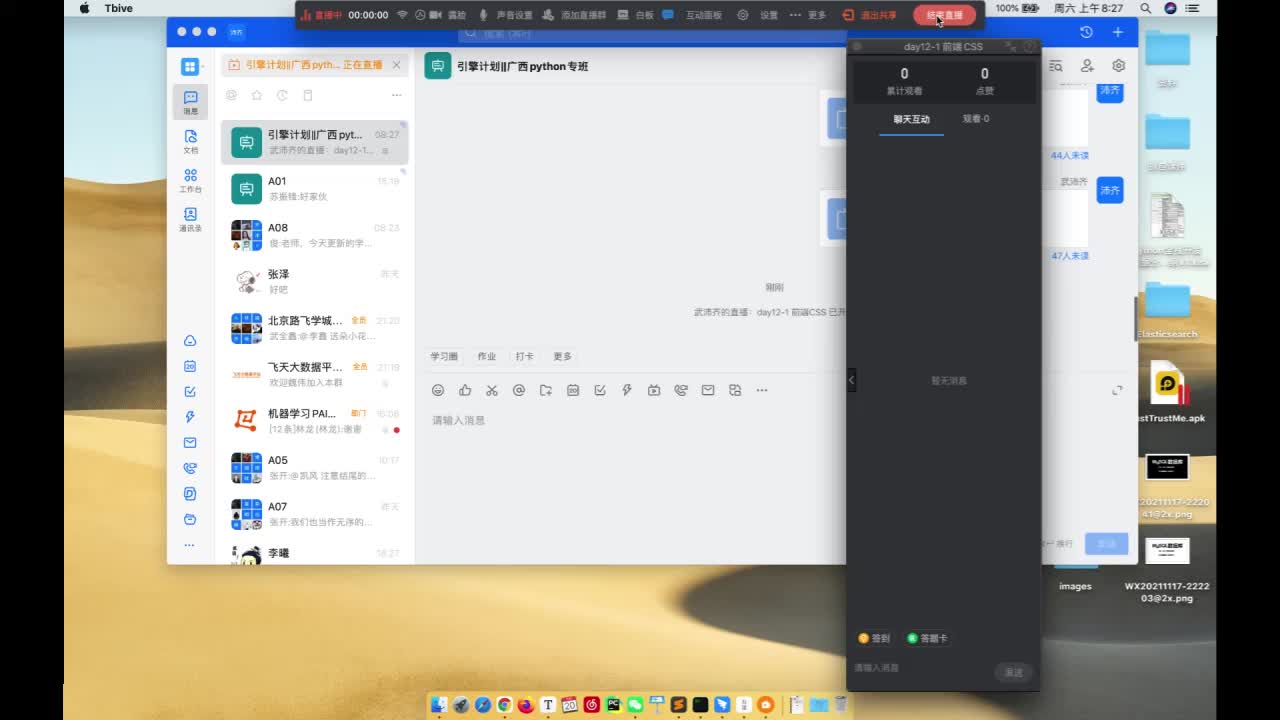Click the plus icon in blue title bar
Screen dimensions: 1280x720
(1118, 32)
